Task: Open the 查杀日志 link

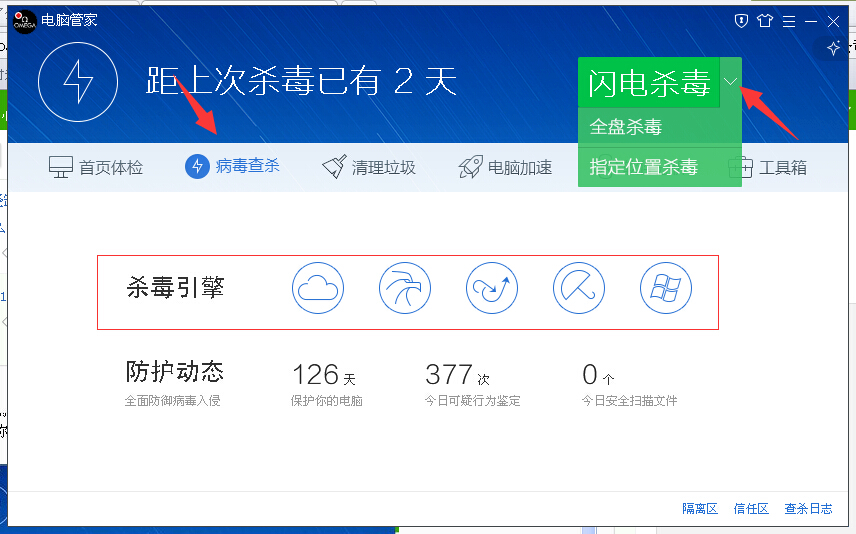Action: pyautogui.click(x=809, y=508)
